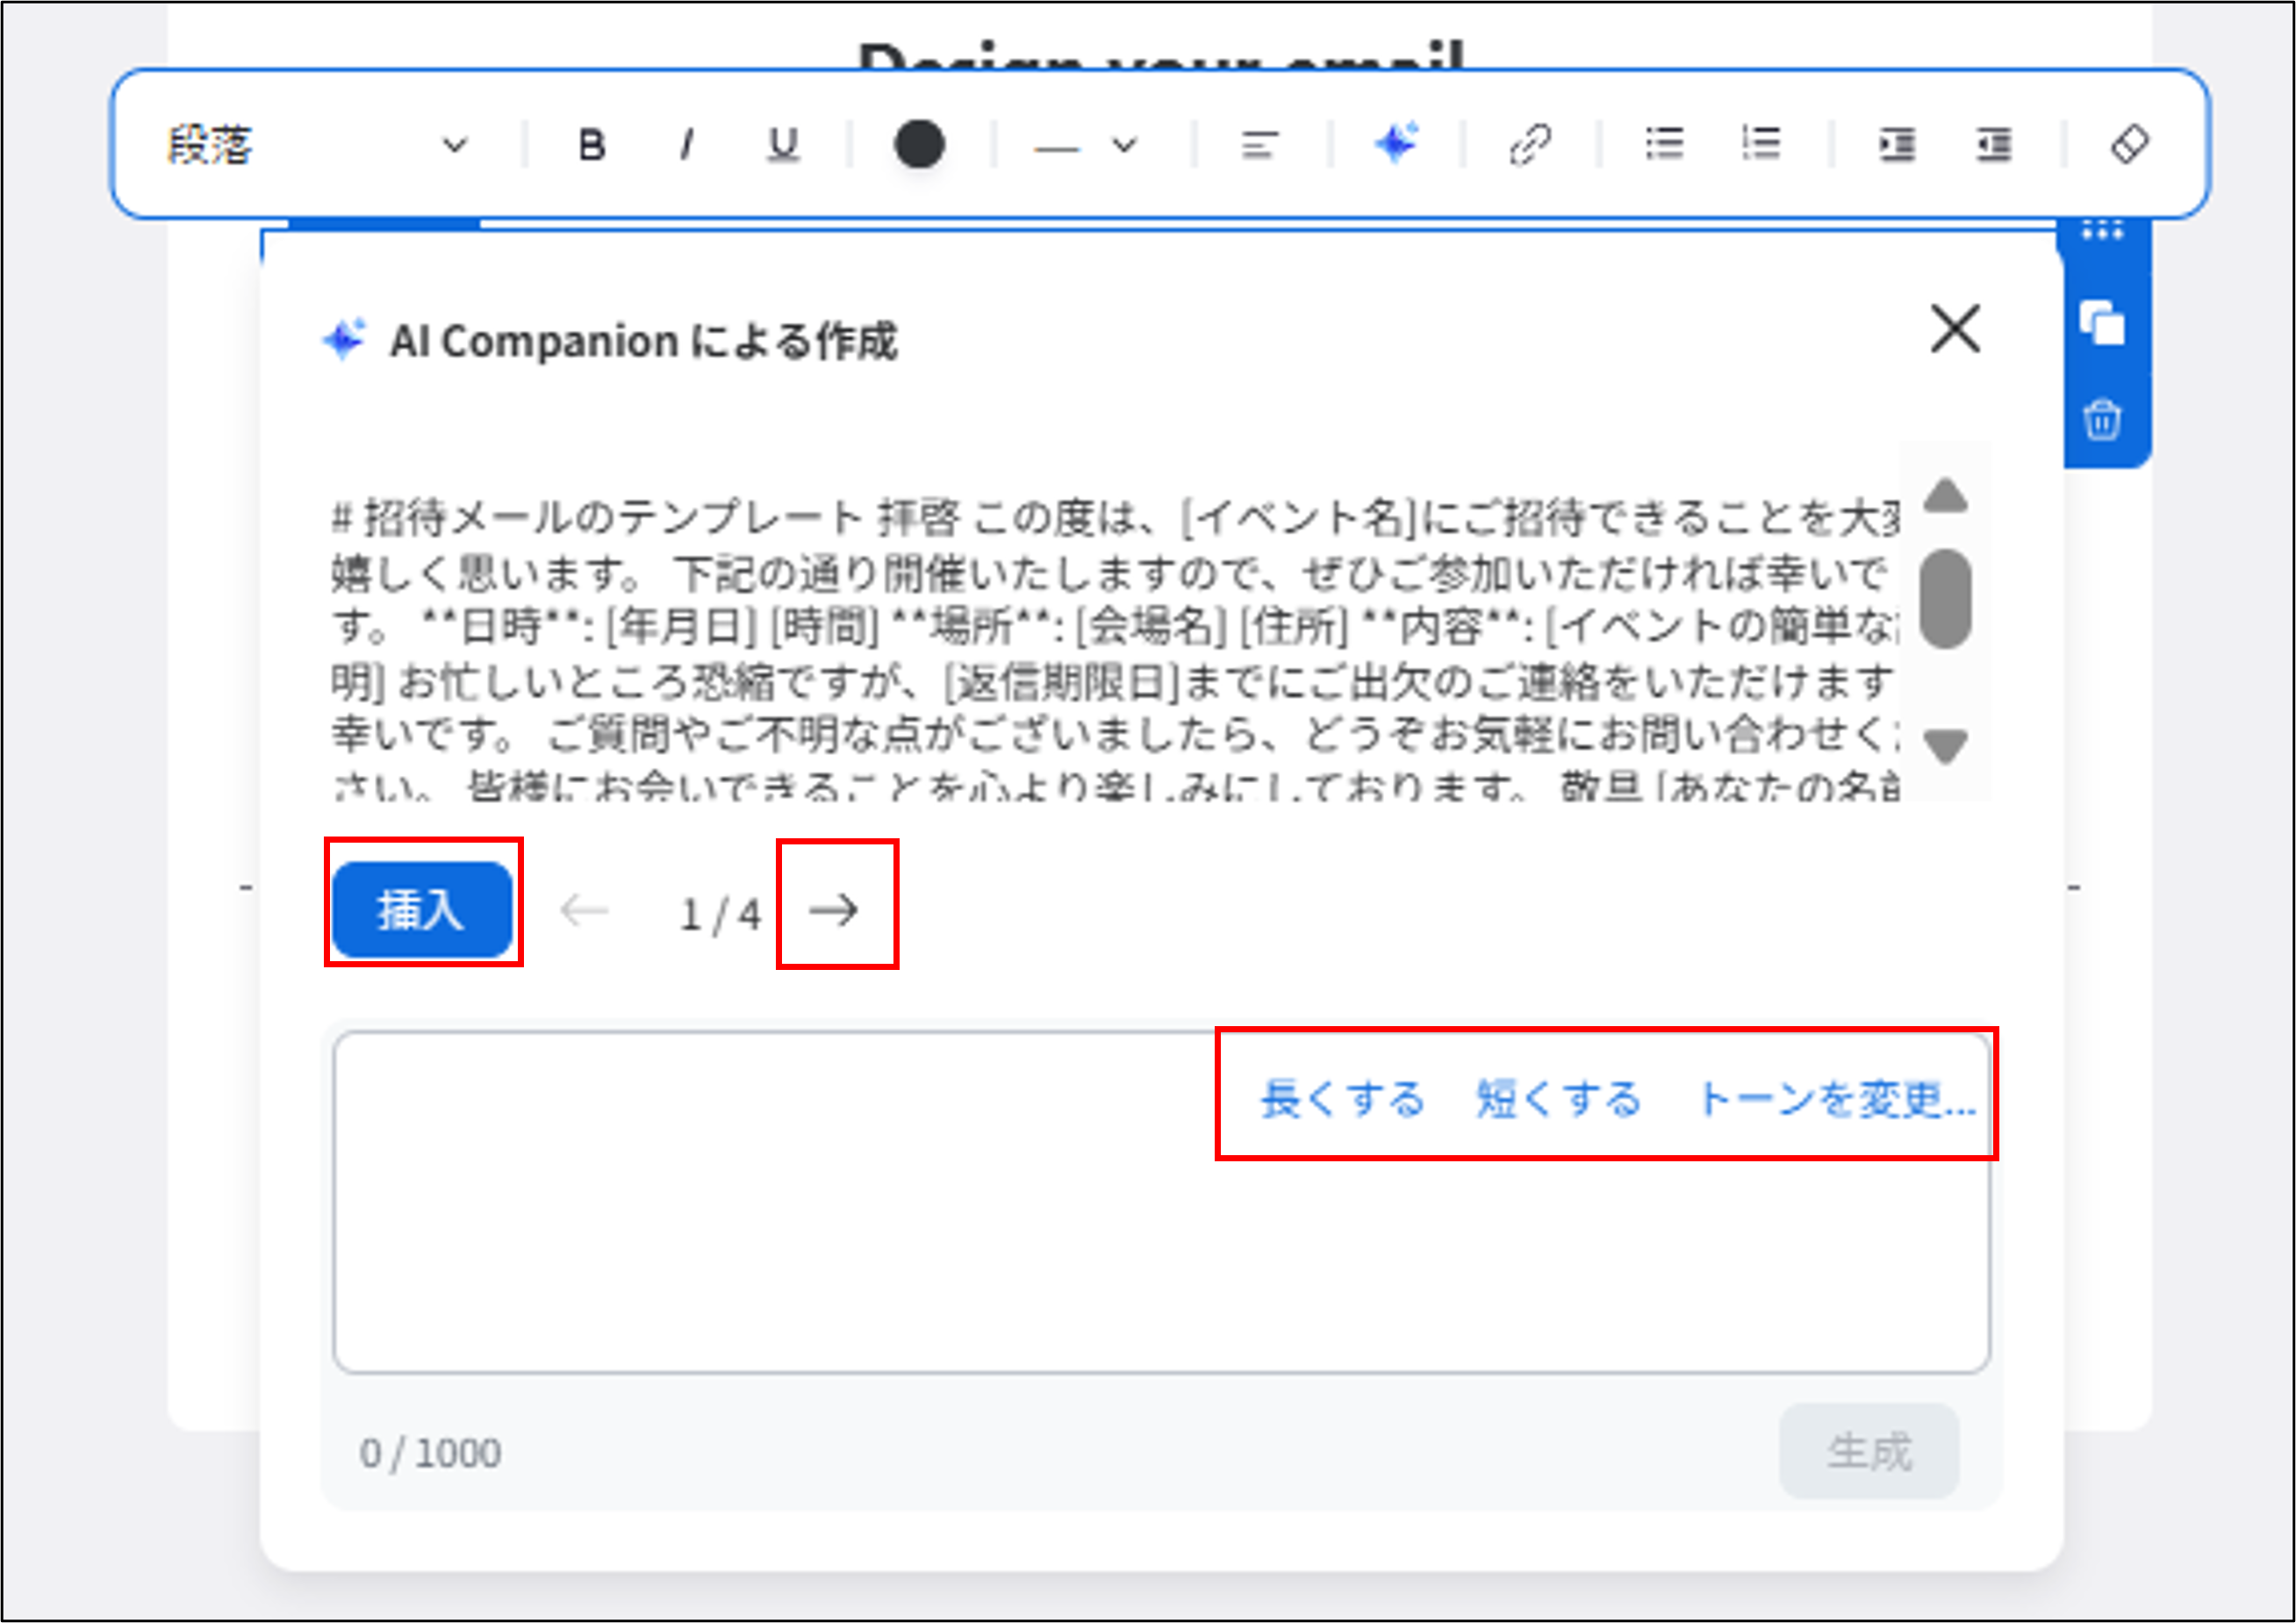
Task: Toggle bold formatting
Action: 592,145
